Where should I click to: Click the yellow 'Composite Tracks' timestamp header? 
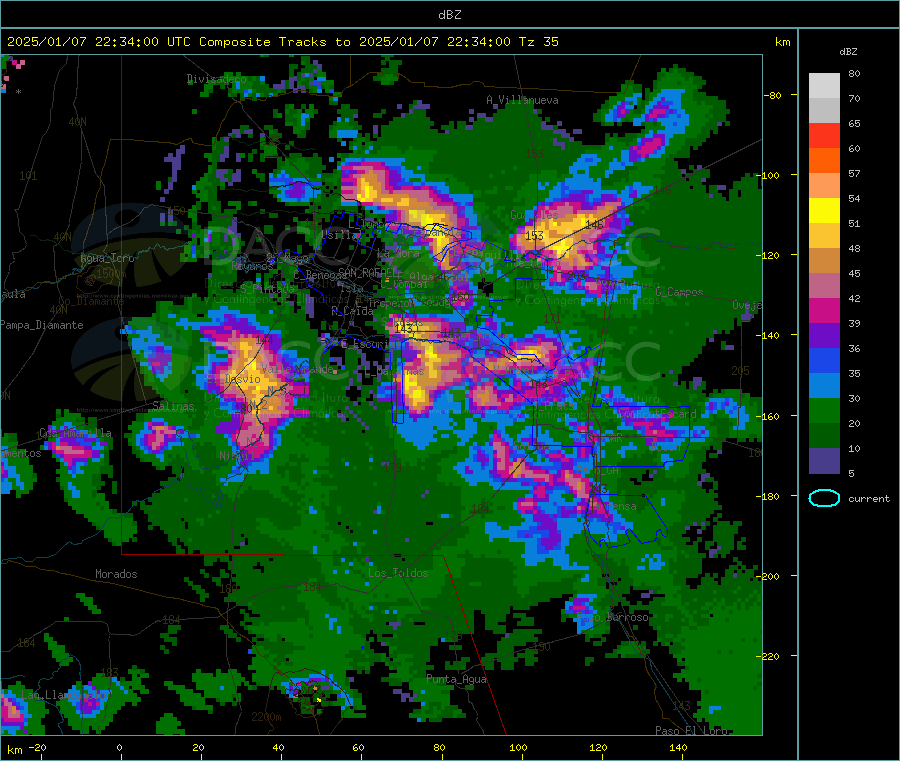pos(282,42)
